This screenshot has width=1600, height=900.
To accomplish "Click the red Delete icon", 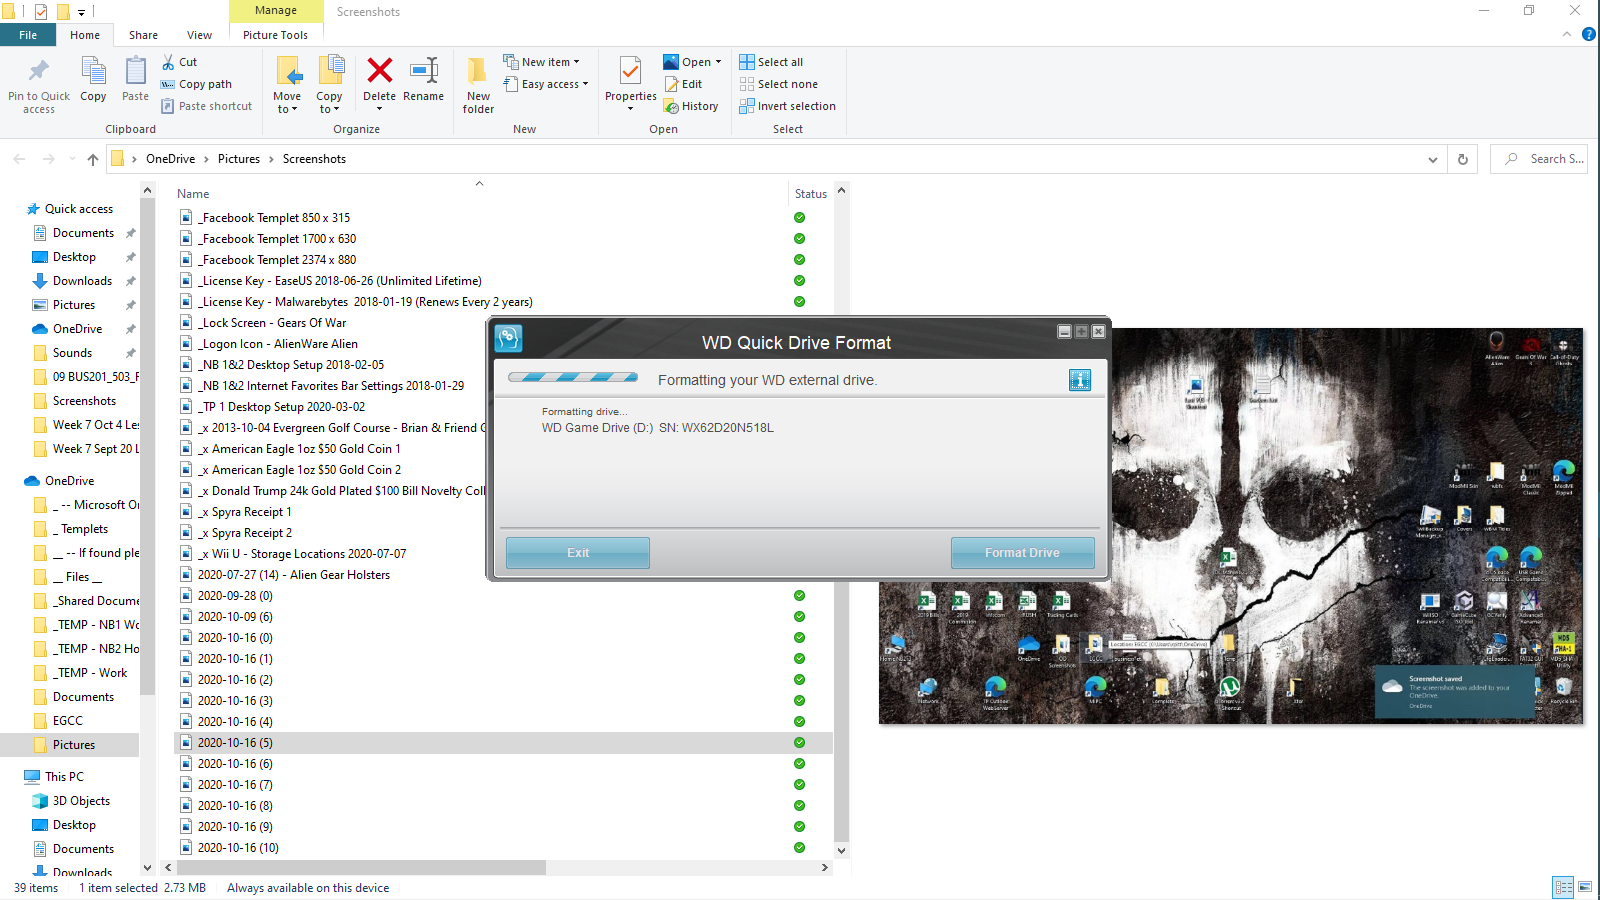I will (379, 71).
